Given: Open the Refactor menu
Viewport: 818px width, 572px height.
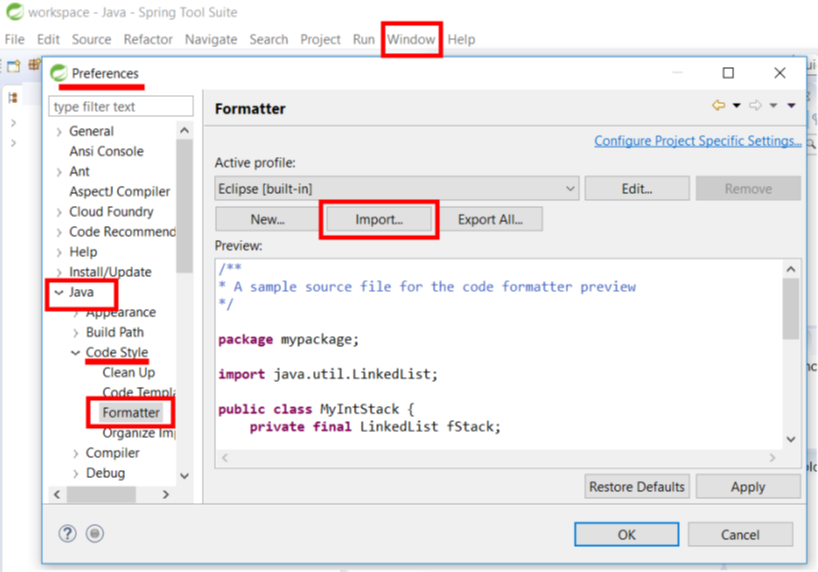Looking at the screenshot, I should [x=148, y=40].
